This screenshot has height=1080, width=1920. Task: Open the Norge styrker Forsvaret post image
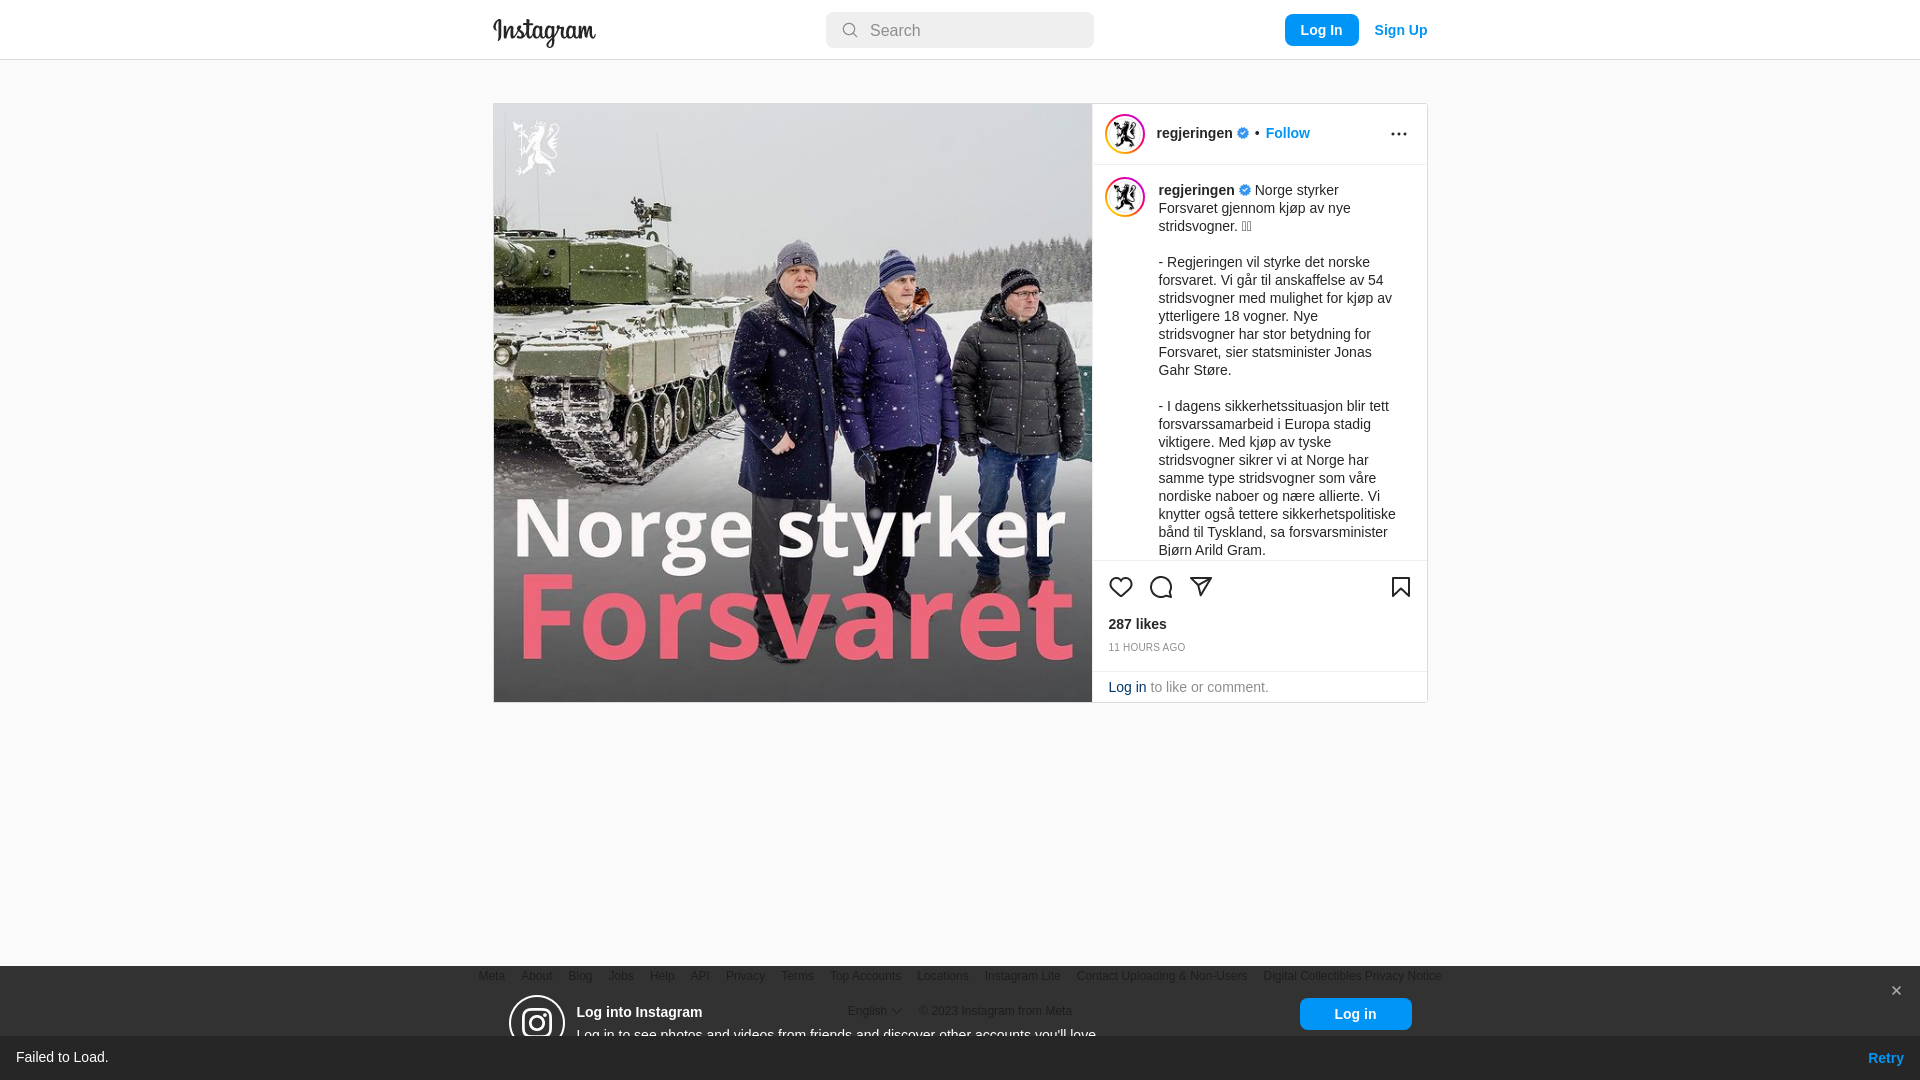coord(792,403)
